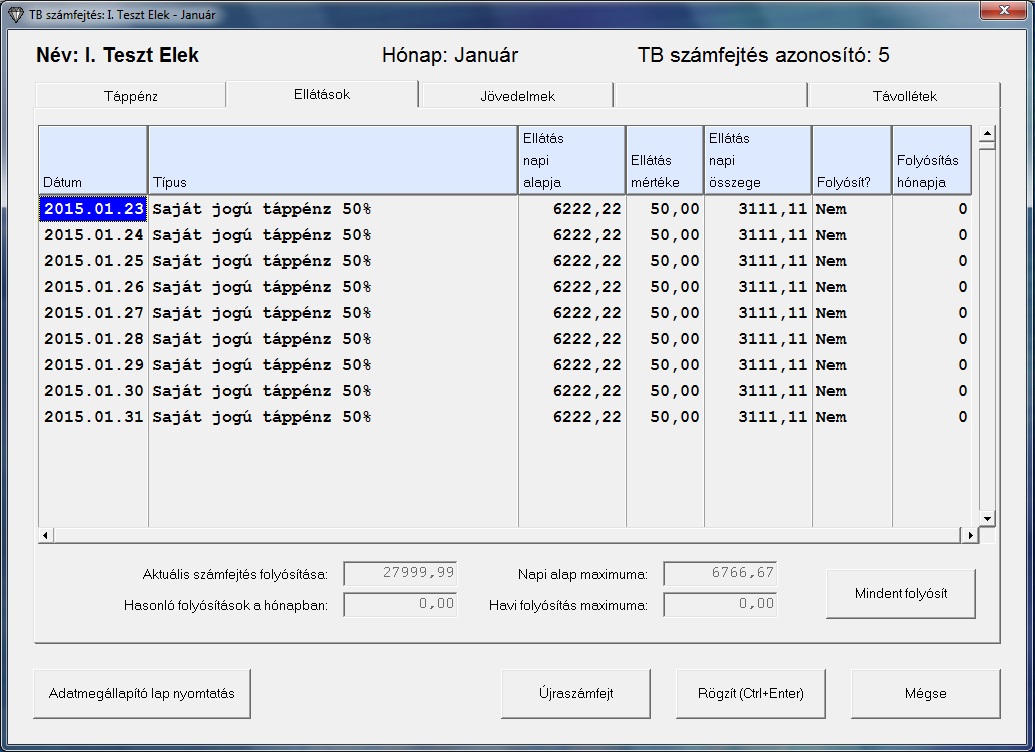Viewport: 1035px width, 752px height.
Task: Print via Adatmegállapító lap nyomtatás button
Action: [x=142, y=693]
